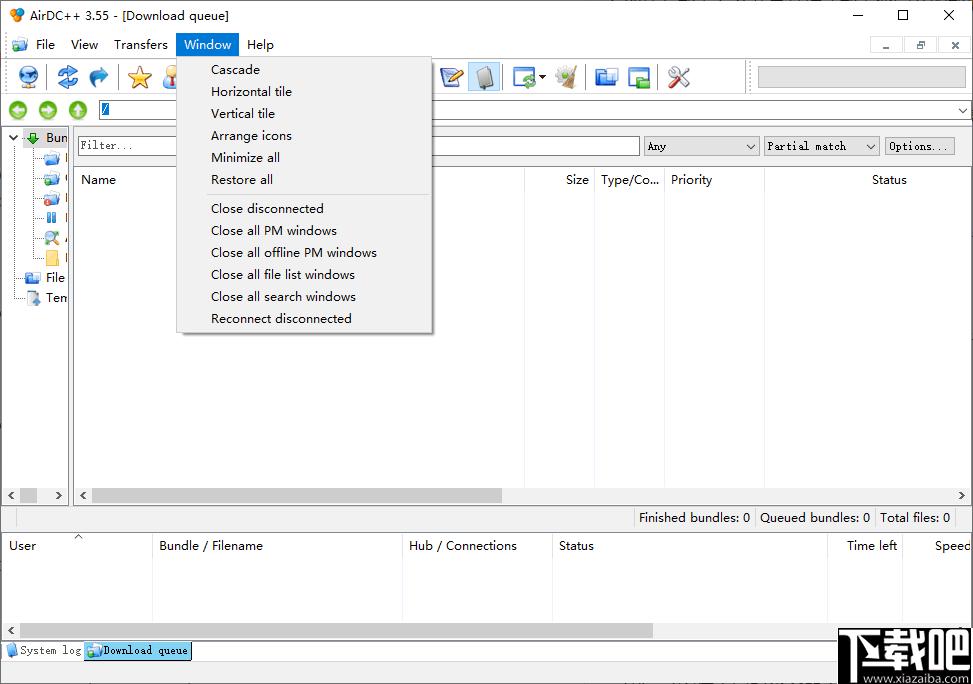Choose Restore all
973x684 pixels.
tap(304, 180)
